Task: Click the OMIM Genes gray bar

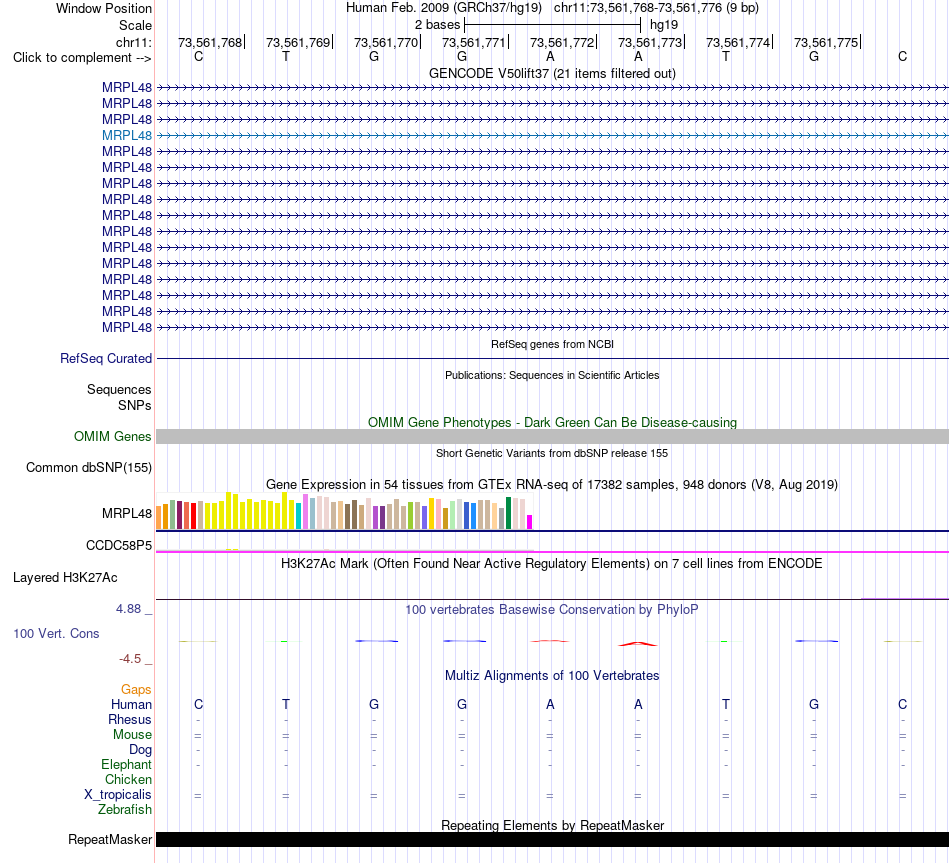Action: 552,436
